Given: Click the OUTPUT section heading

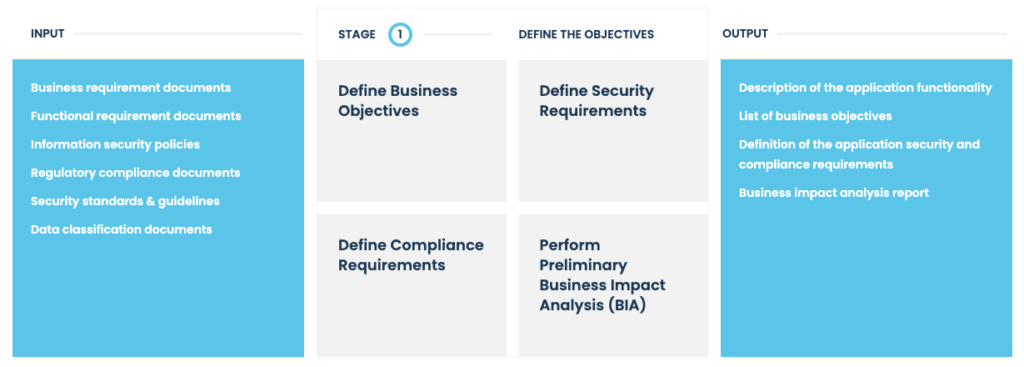Looking at the screenshot, I should (745, 34).
